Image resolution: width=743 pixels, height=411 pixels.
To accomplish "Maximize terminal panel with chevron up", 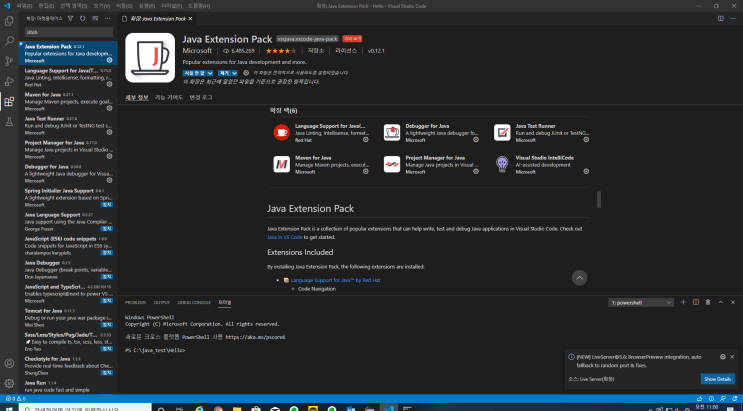I will click(720, 302).
